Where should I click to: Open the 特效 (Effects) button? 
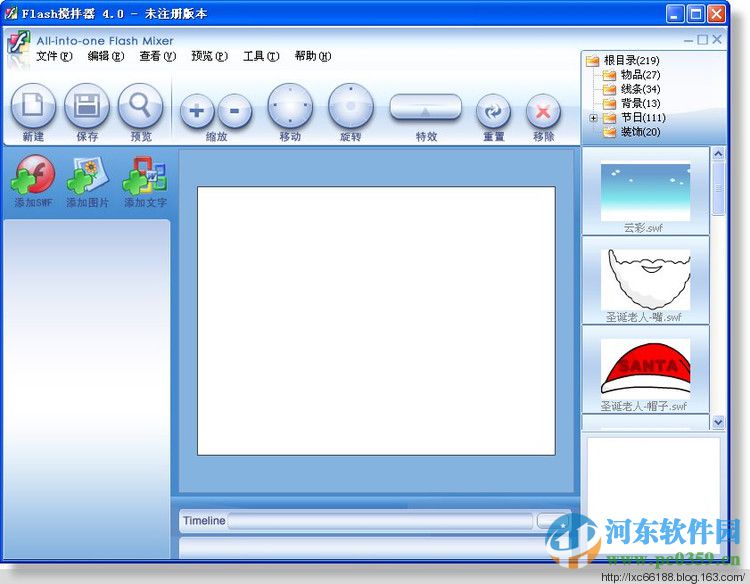point(426,107)
